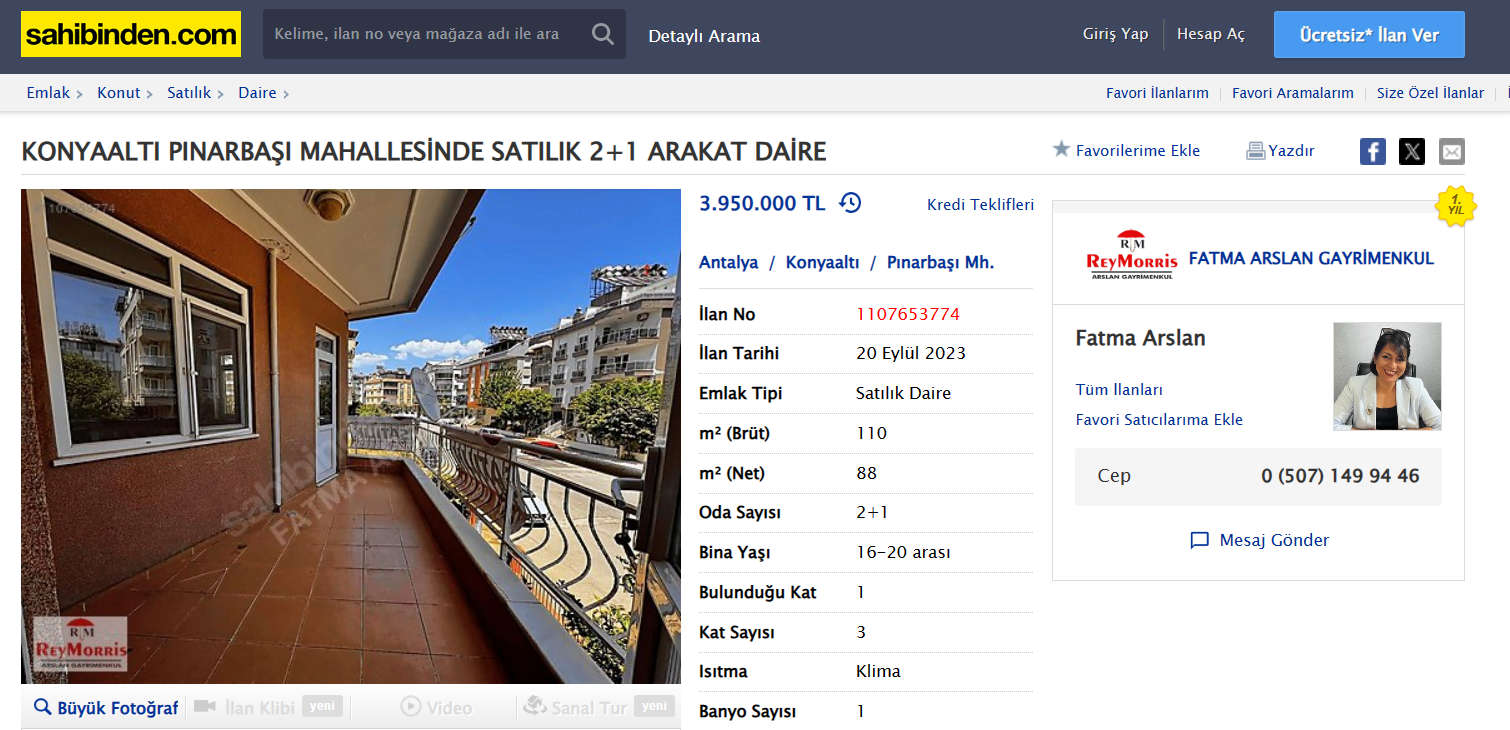View seller's Tüm İlanları
Screen dimensions: 1510x730
pyautogui.click(x=1119, y=390)
